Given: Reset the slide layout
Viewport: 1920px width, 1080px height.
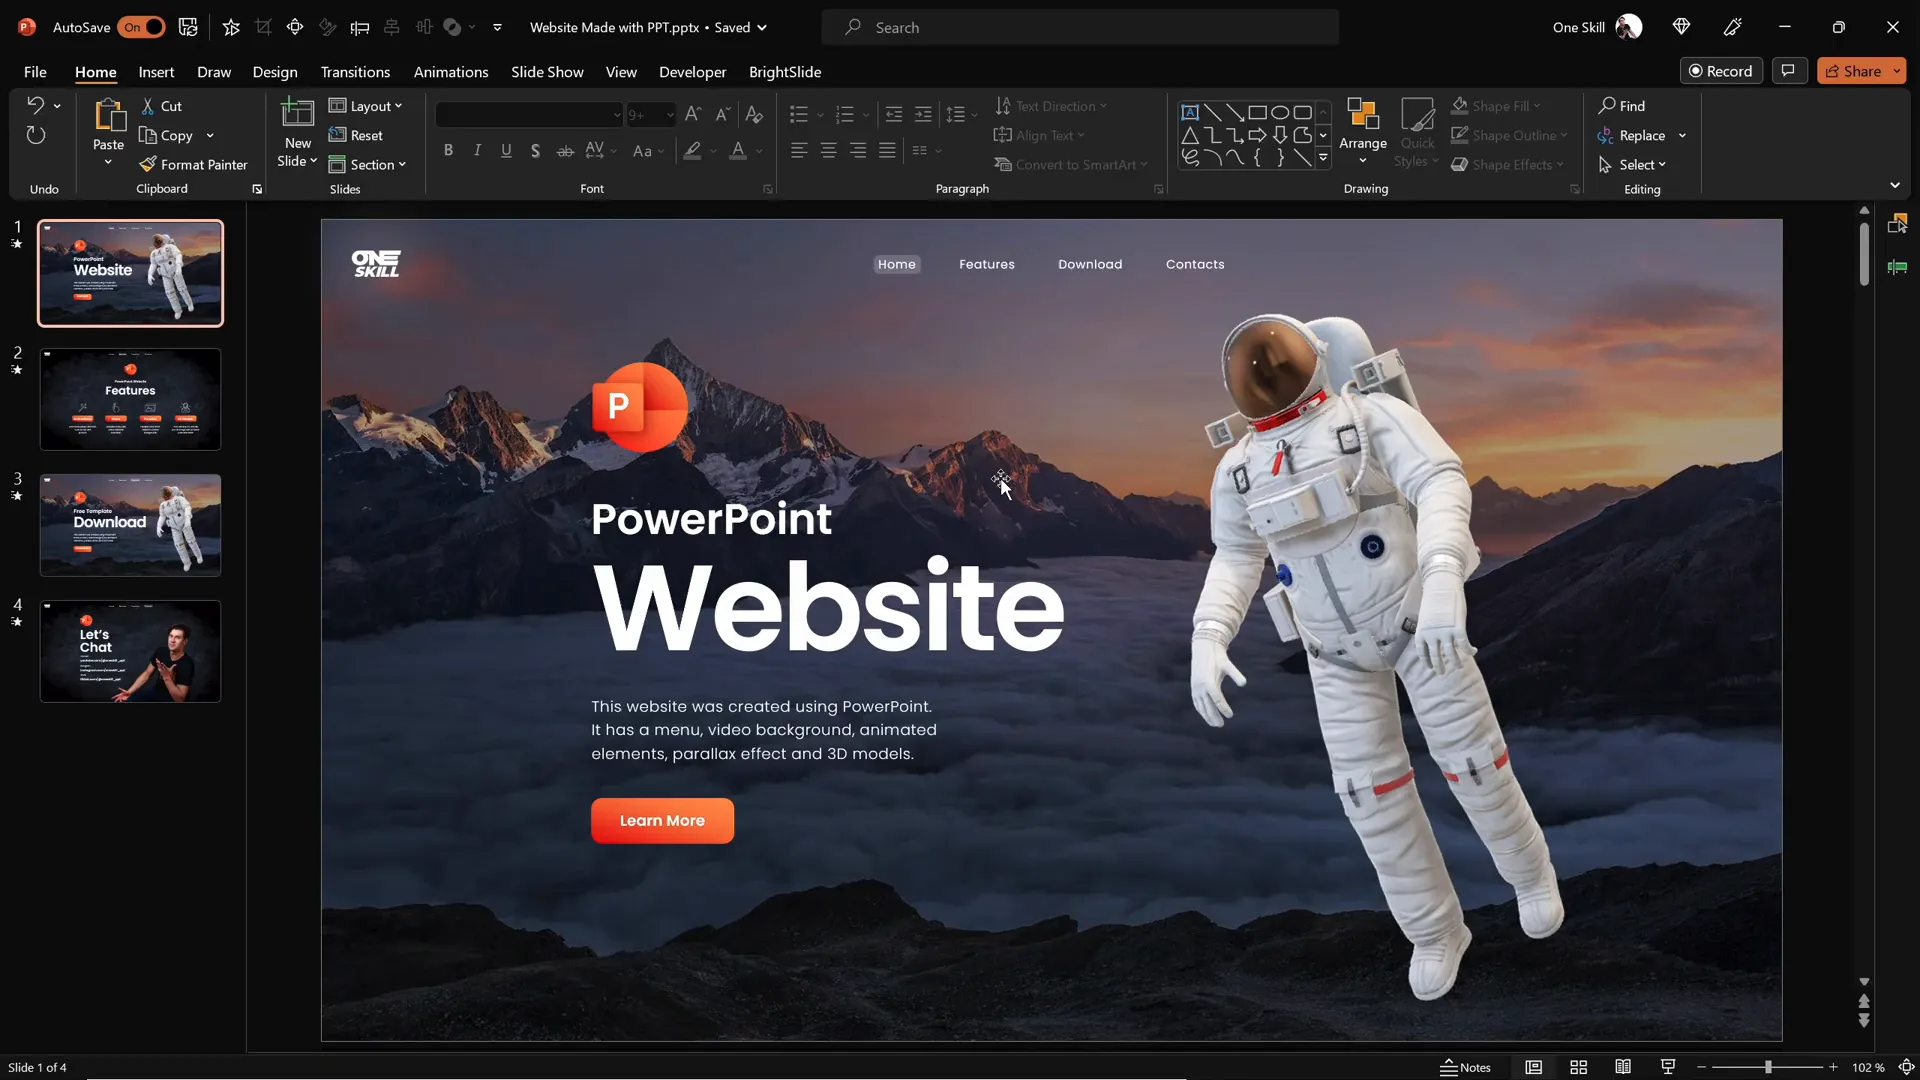Looking at the screenshot, I should click(356, 135).
